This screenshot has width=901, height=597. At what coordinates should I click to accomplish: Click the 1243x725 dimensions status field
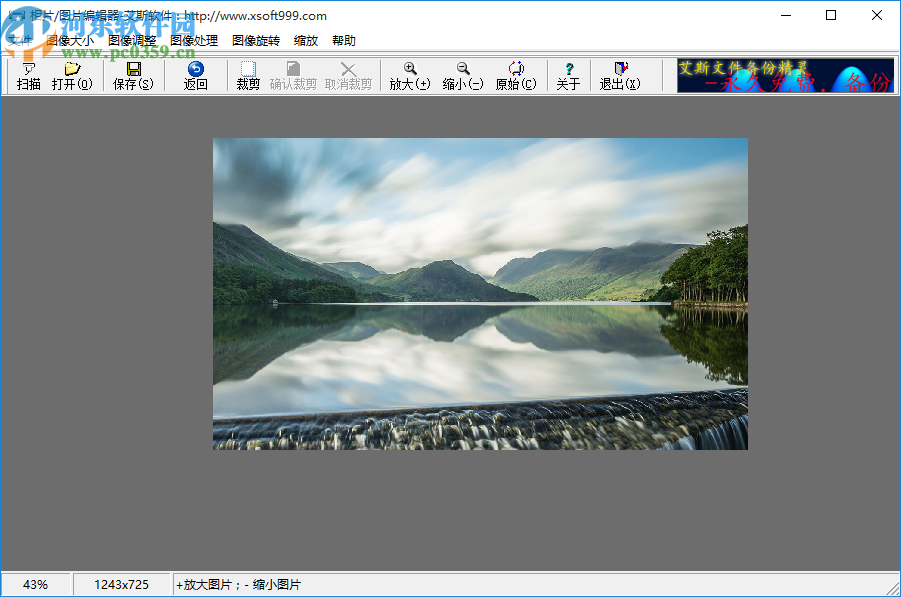coord(121,584)
